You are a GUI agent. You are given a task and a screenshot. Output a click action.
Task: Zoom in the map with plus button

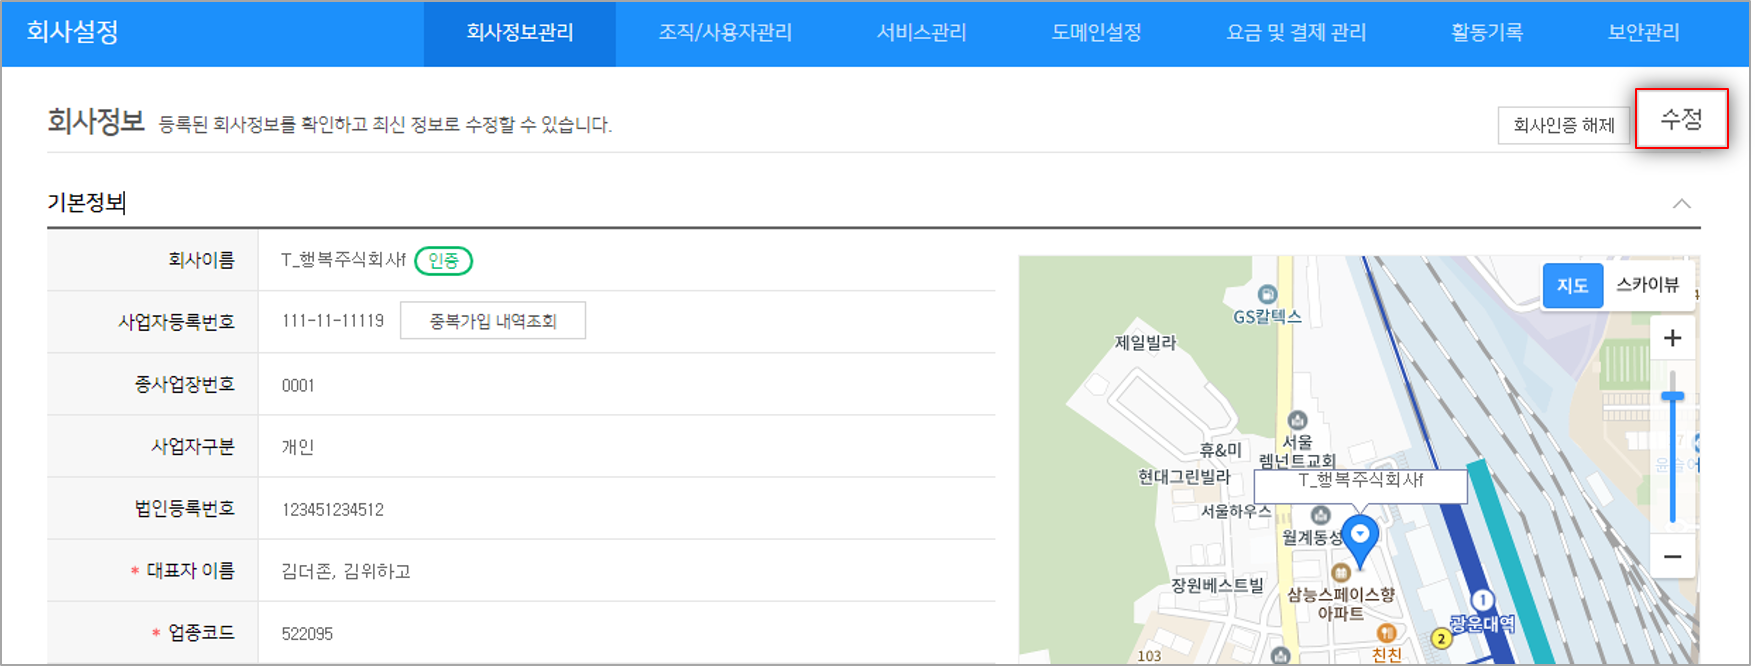click(1672, 339)
